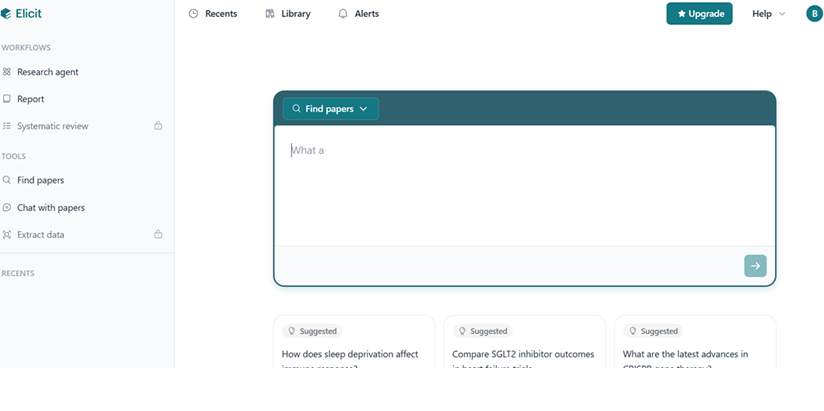Click the Chat with papers bubble icon
824x411 pixels.
[7, 208]
